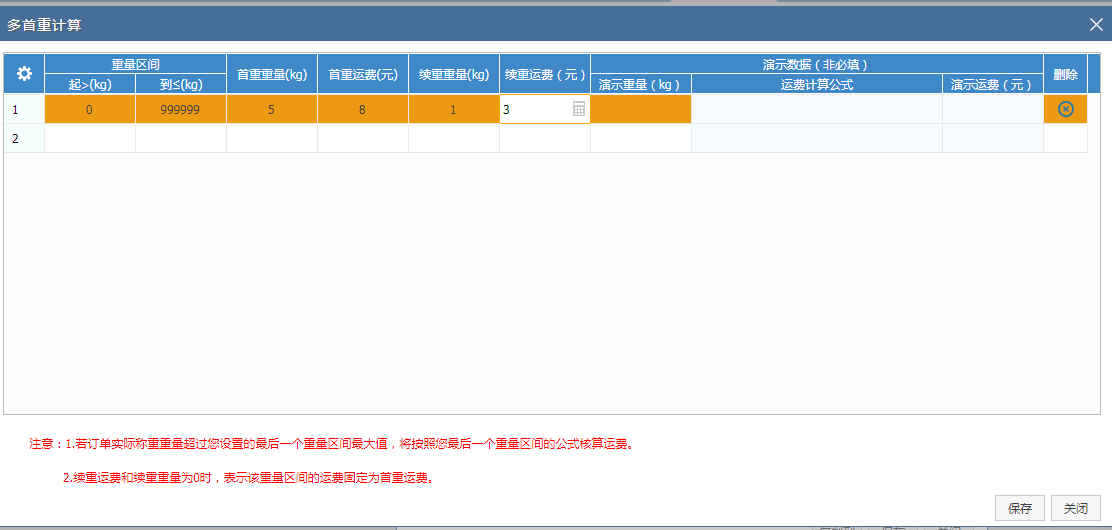
Task: Click the 演示重量 cell in row 1
Action: 641,109
